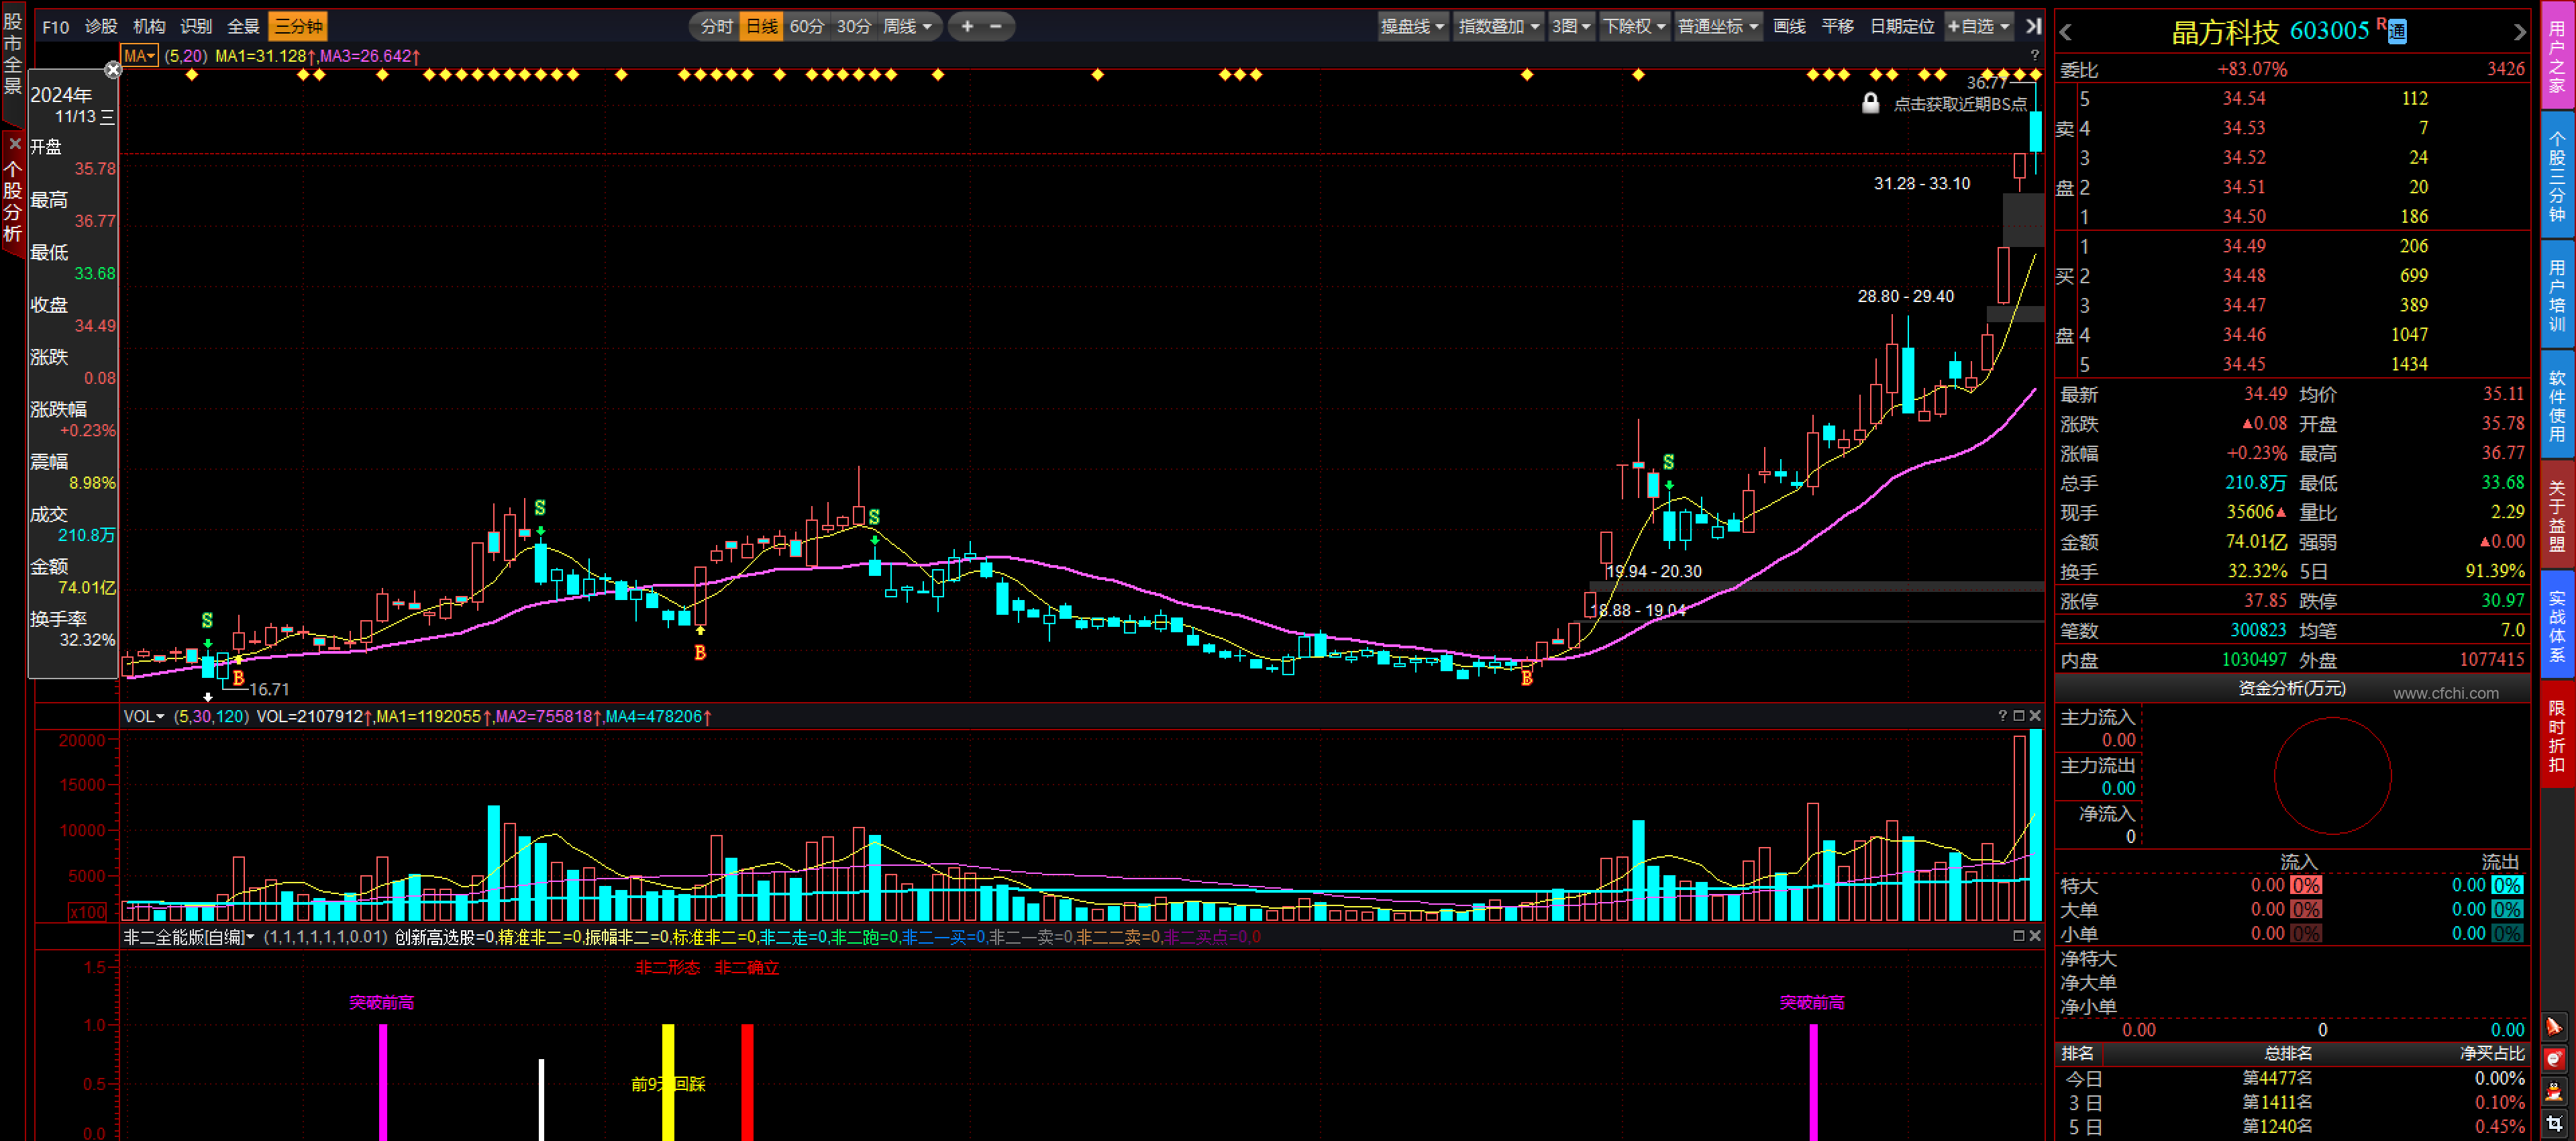2576x1141 pixels.
Task: Close the date info panel X
Action: 113,70
